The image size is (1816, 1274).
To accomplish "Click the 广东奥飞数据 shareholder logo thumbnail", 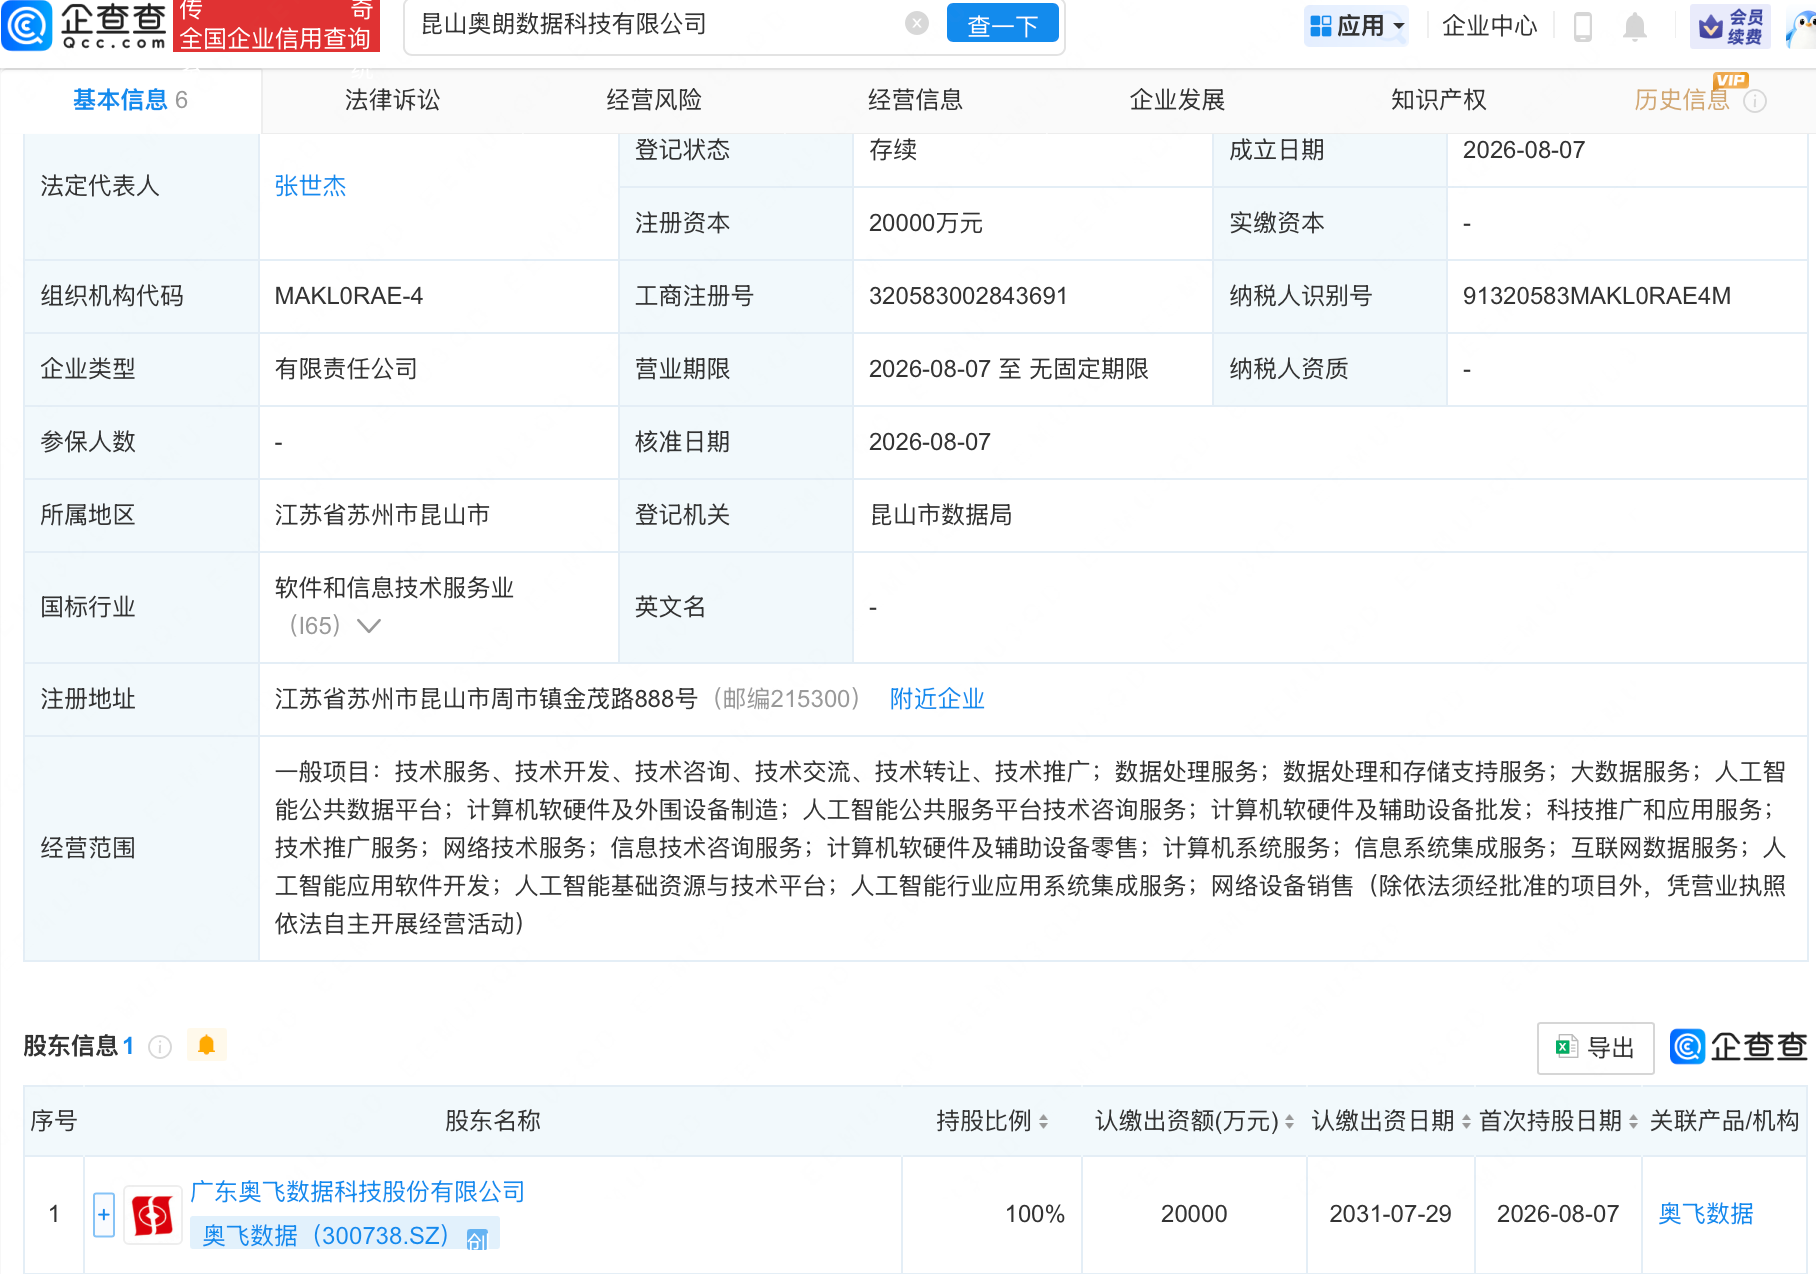I will pyautogui.click(x=153, y=1215).
